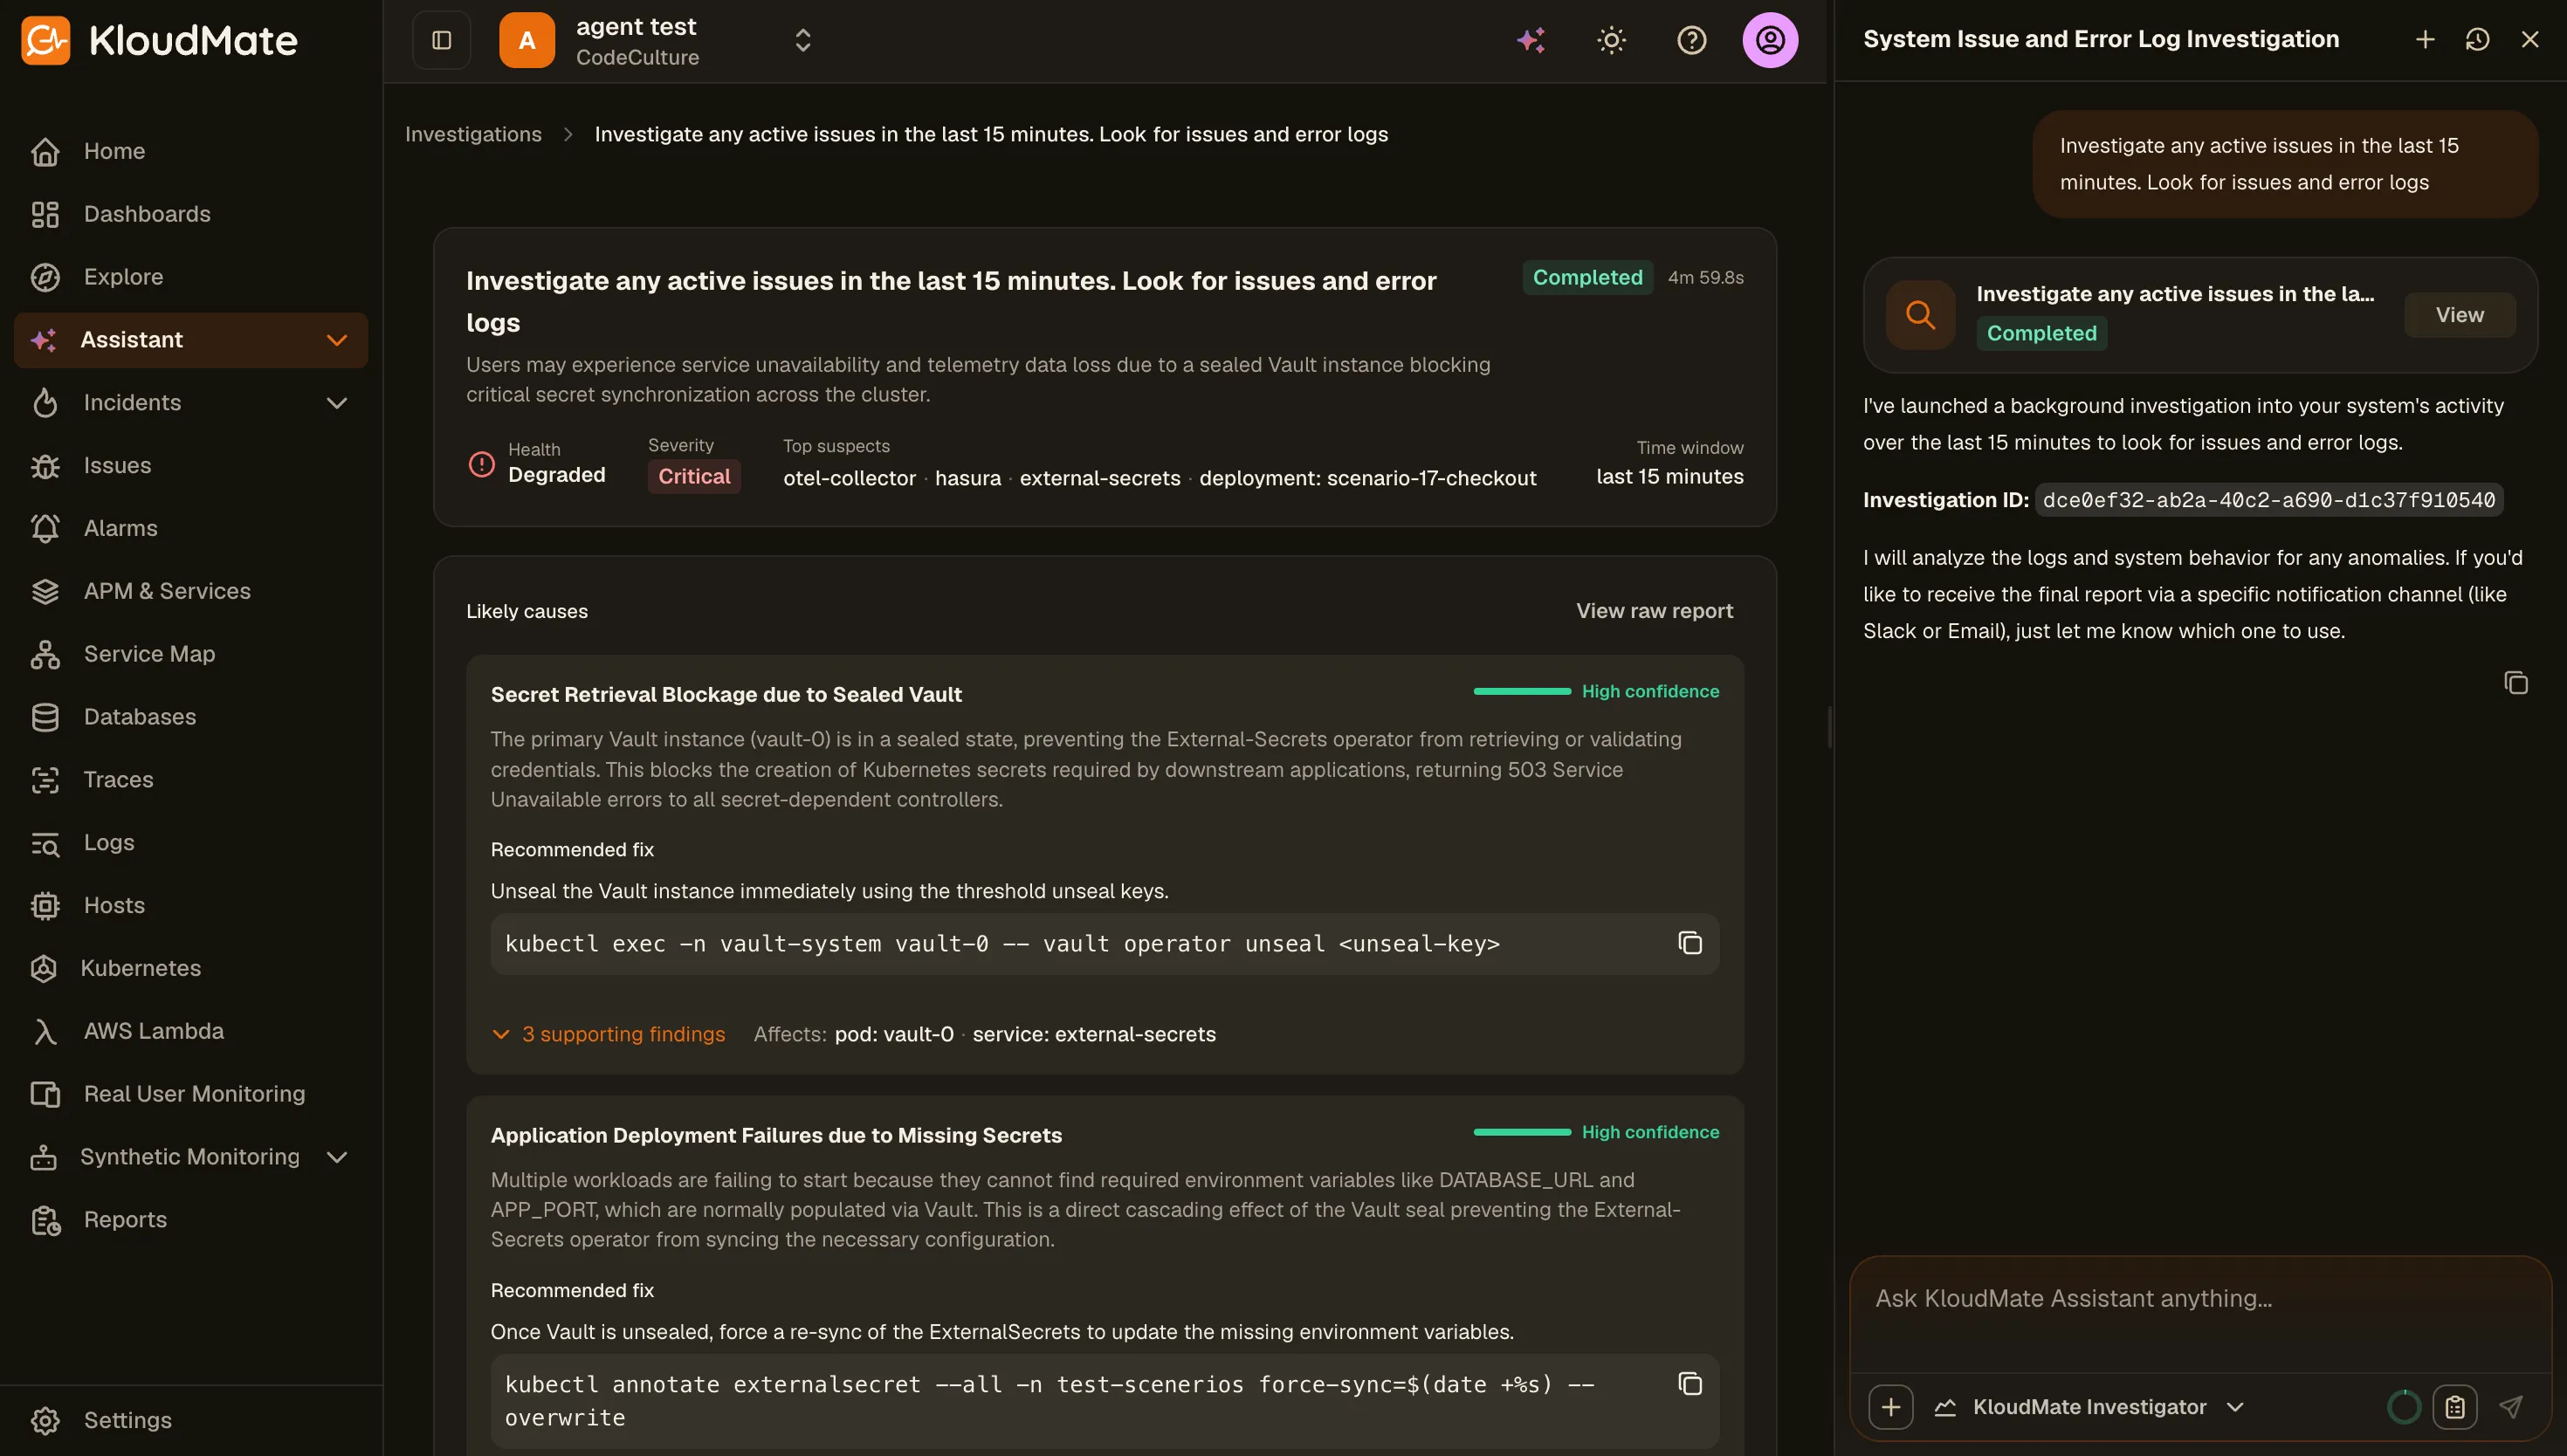Screen dimensions: 2567x1456
Task: Toggle the sidebar collapse panel icon
Action: coord(441,40)
